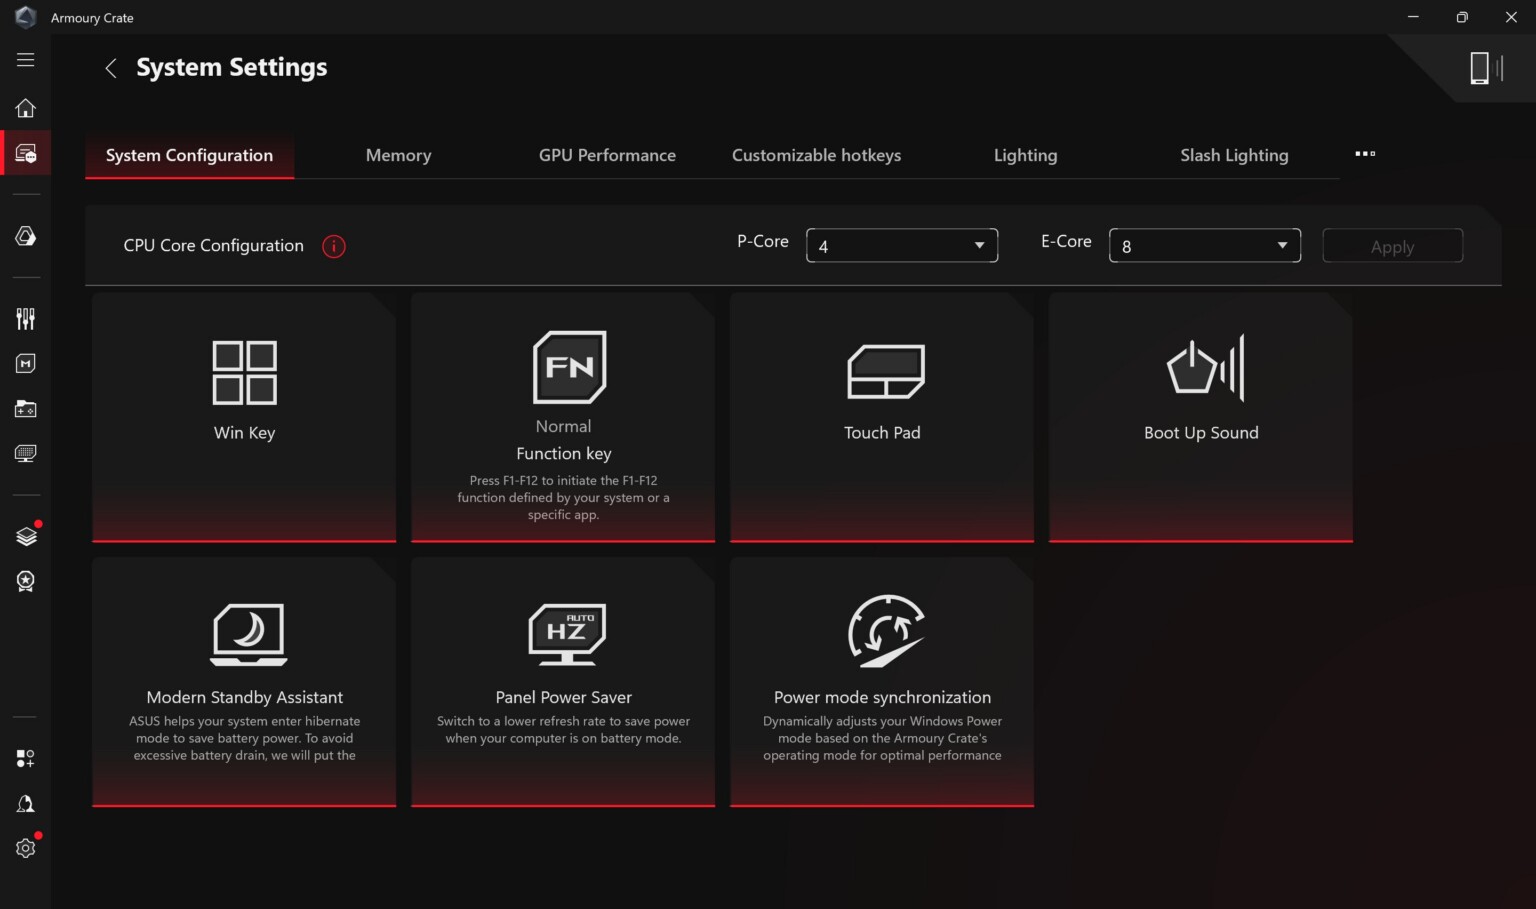
Task: Toggle the Touch Pad tile
Action: 882,418
